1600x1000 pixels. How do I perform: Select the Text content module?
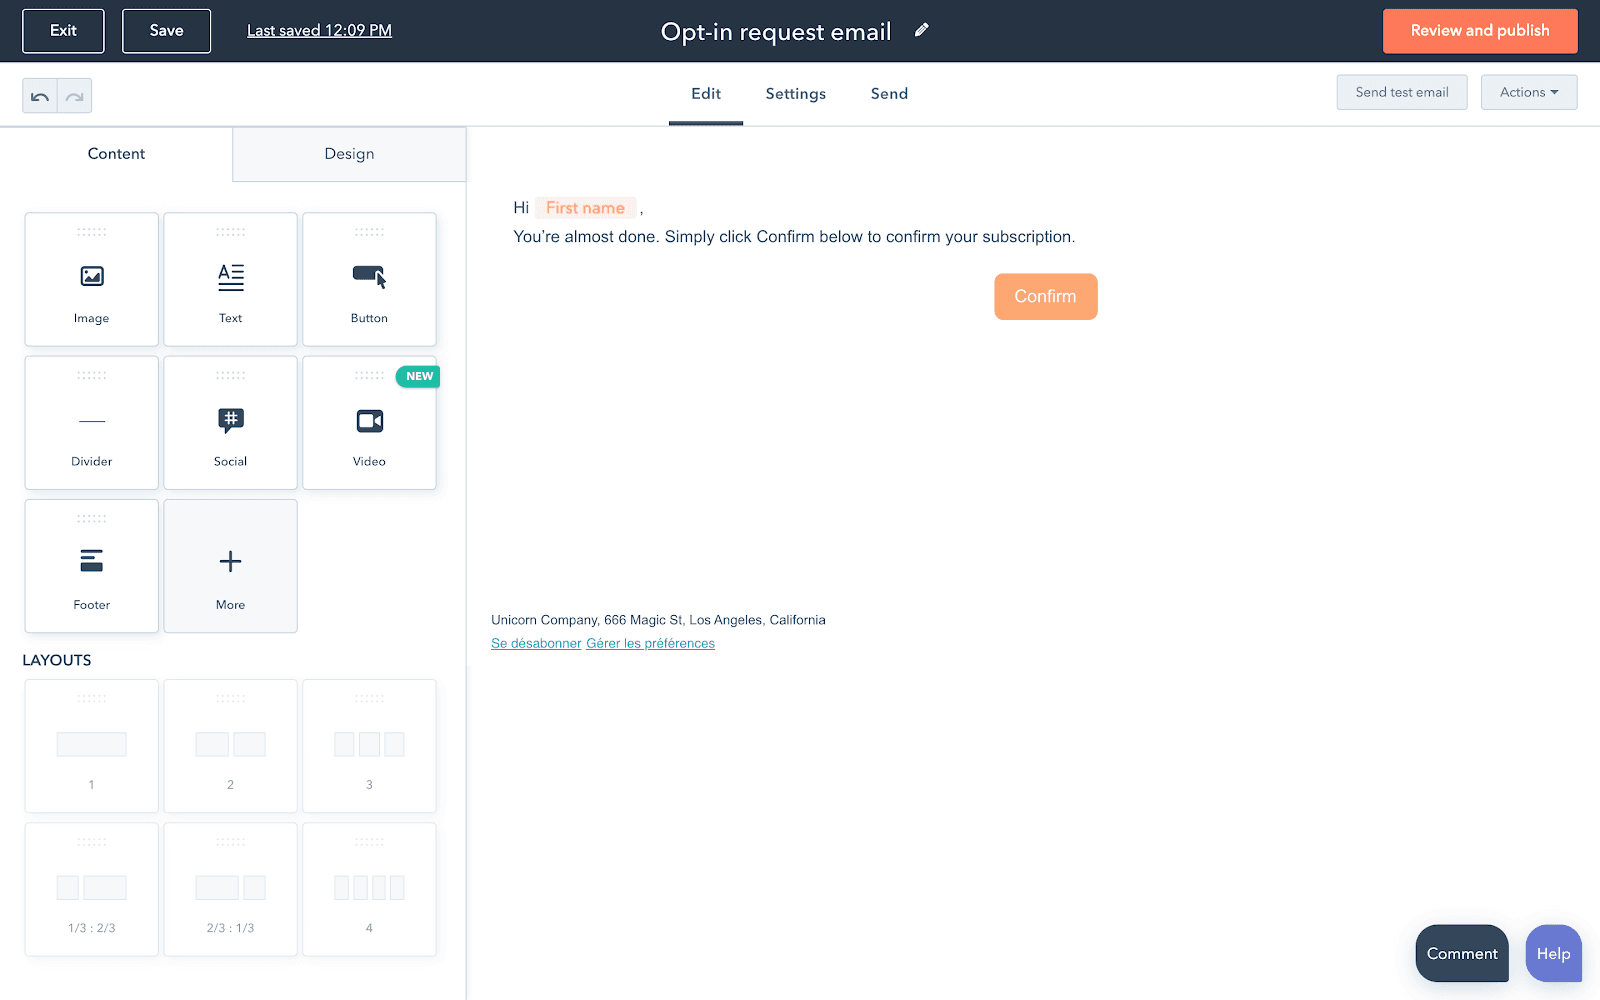(231, 279)
